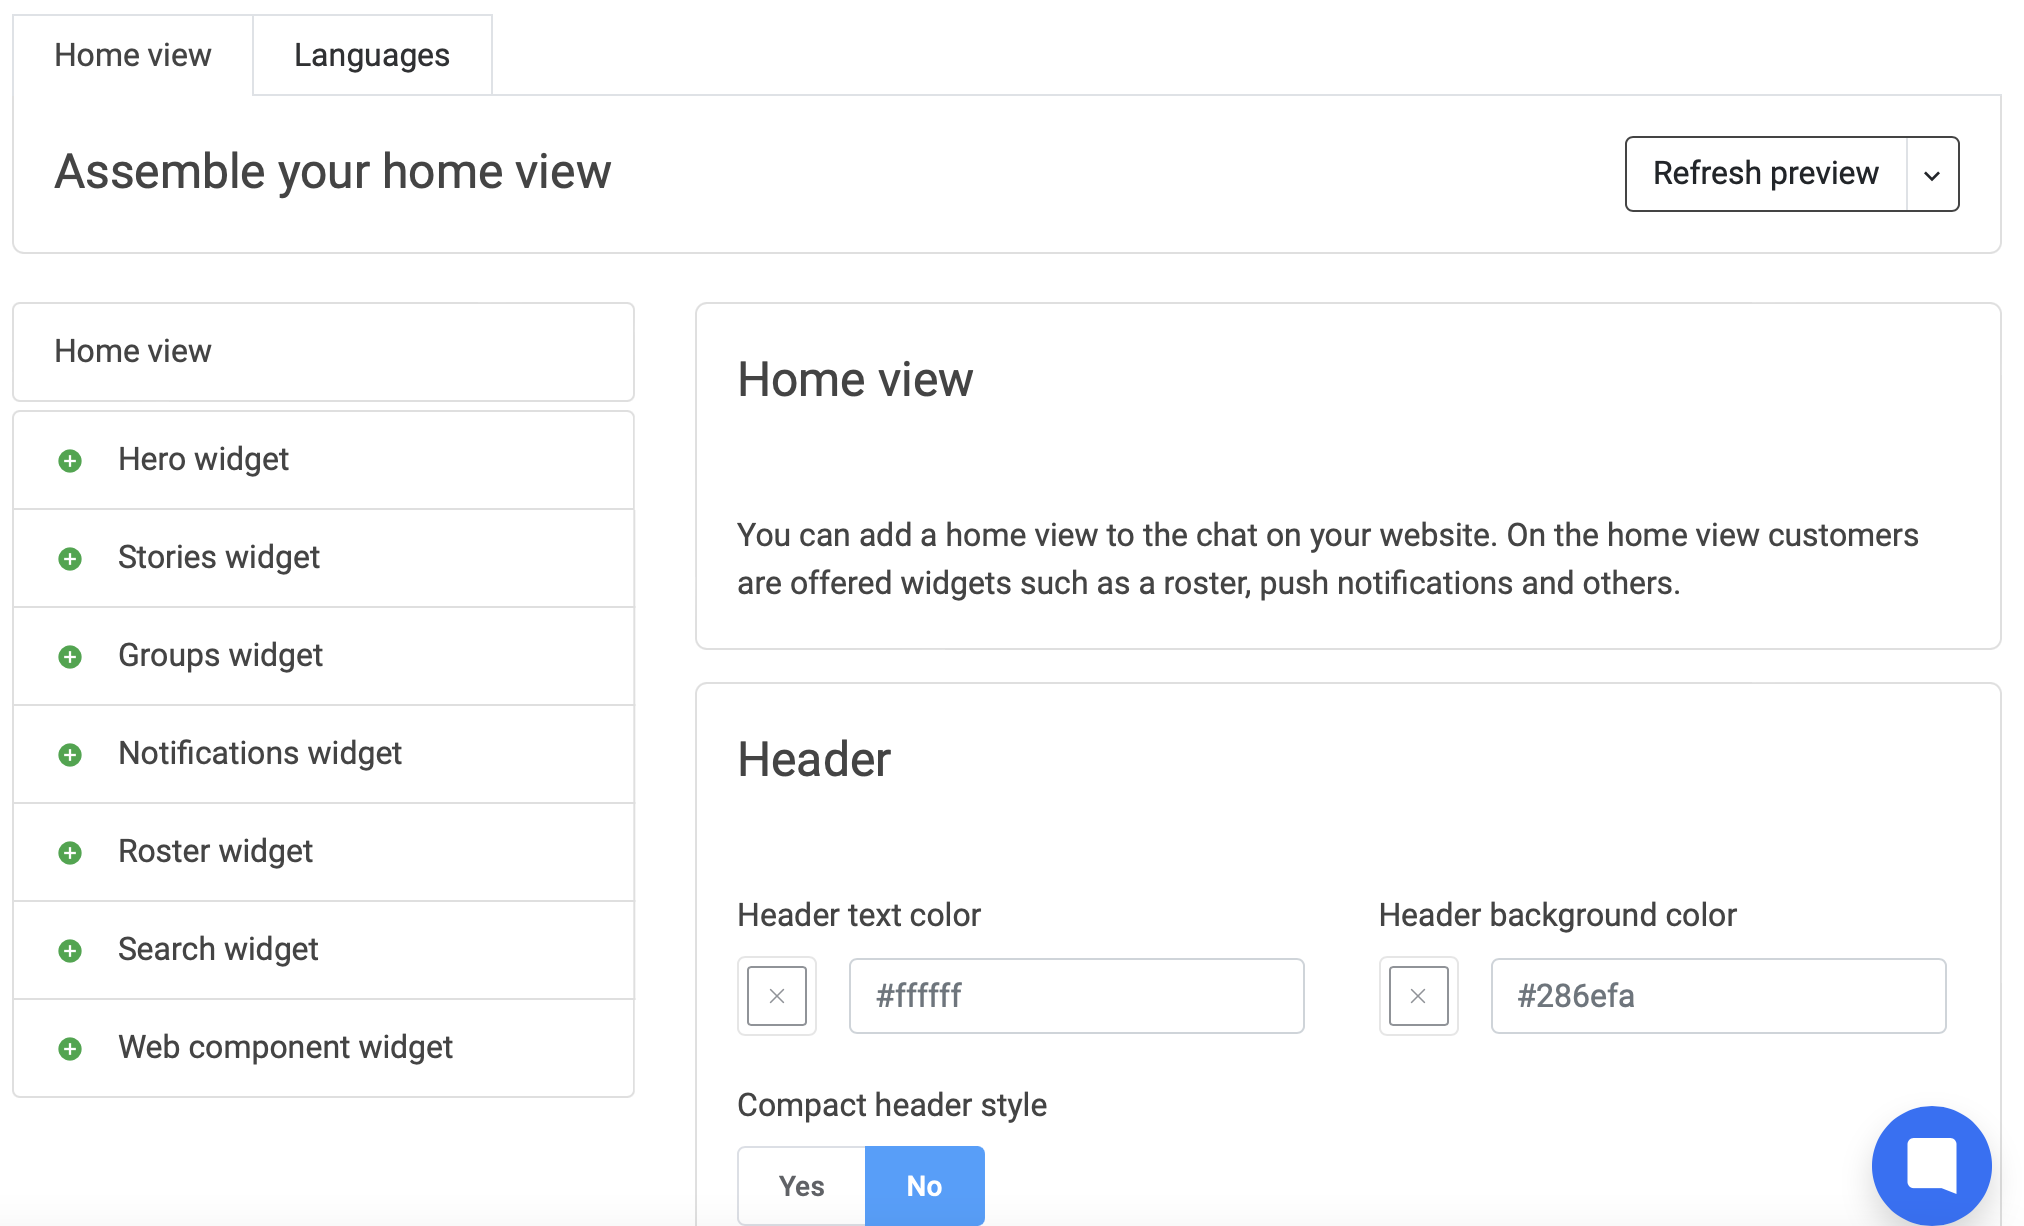2024x1226 pixels.
Task: Open the Header background color swatch
Action: point(1418,996)
